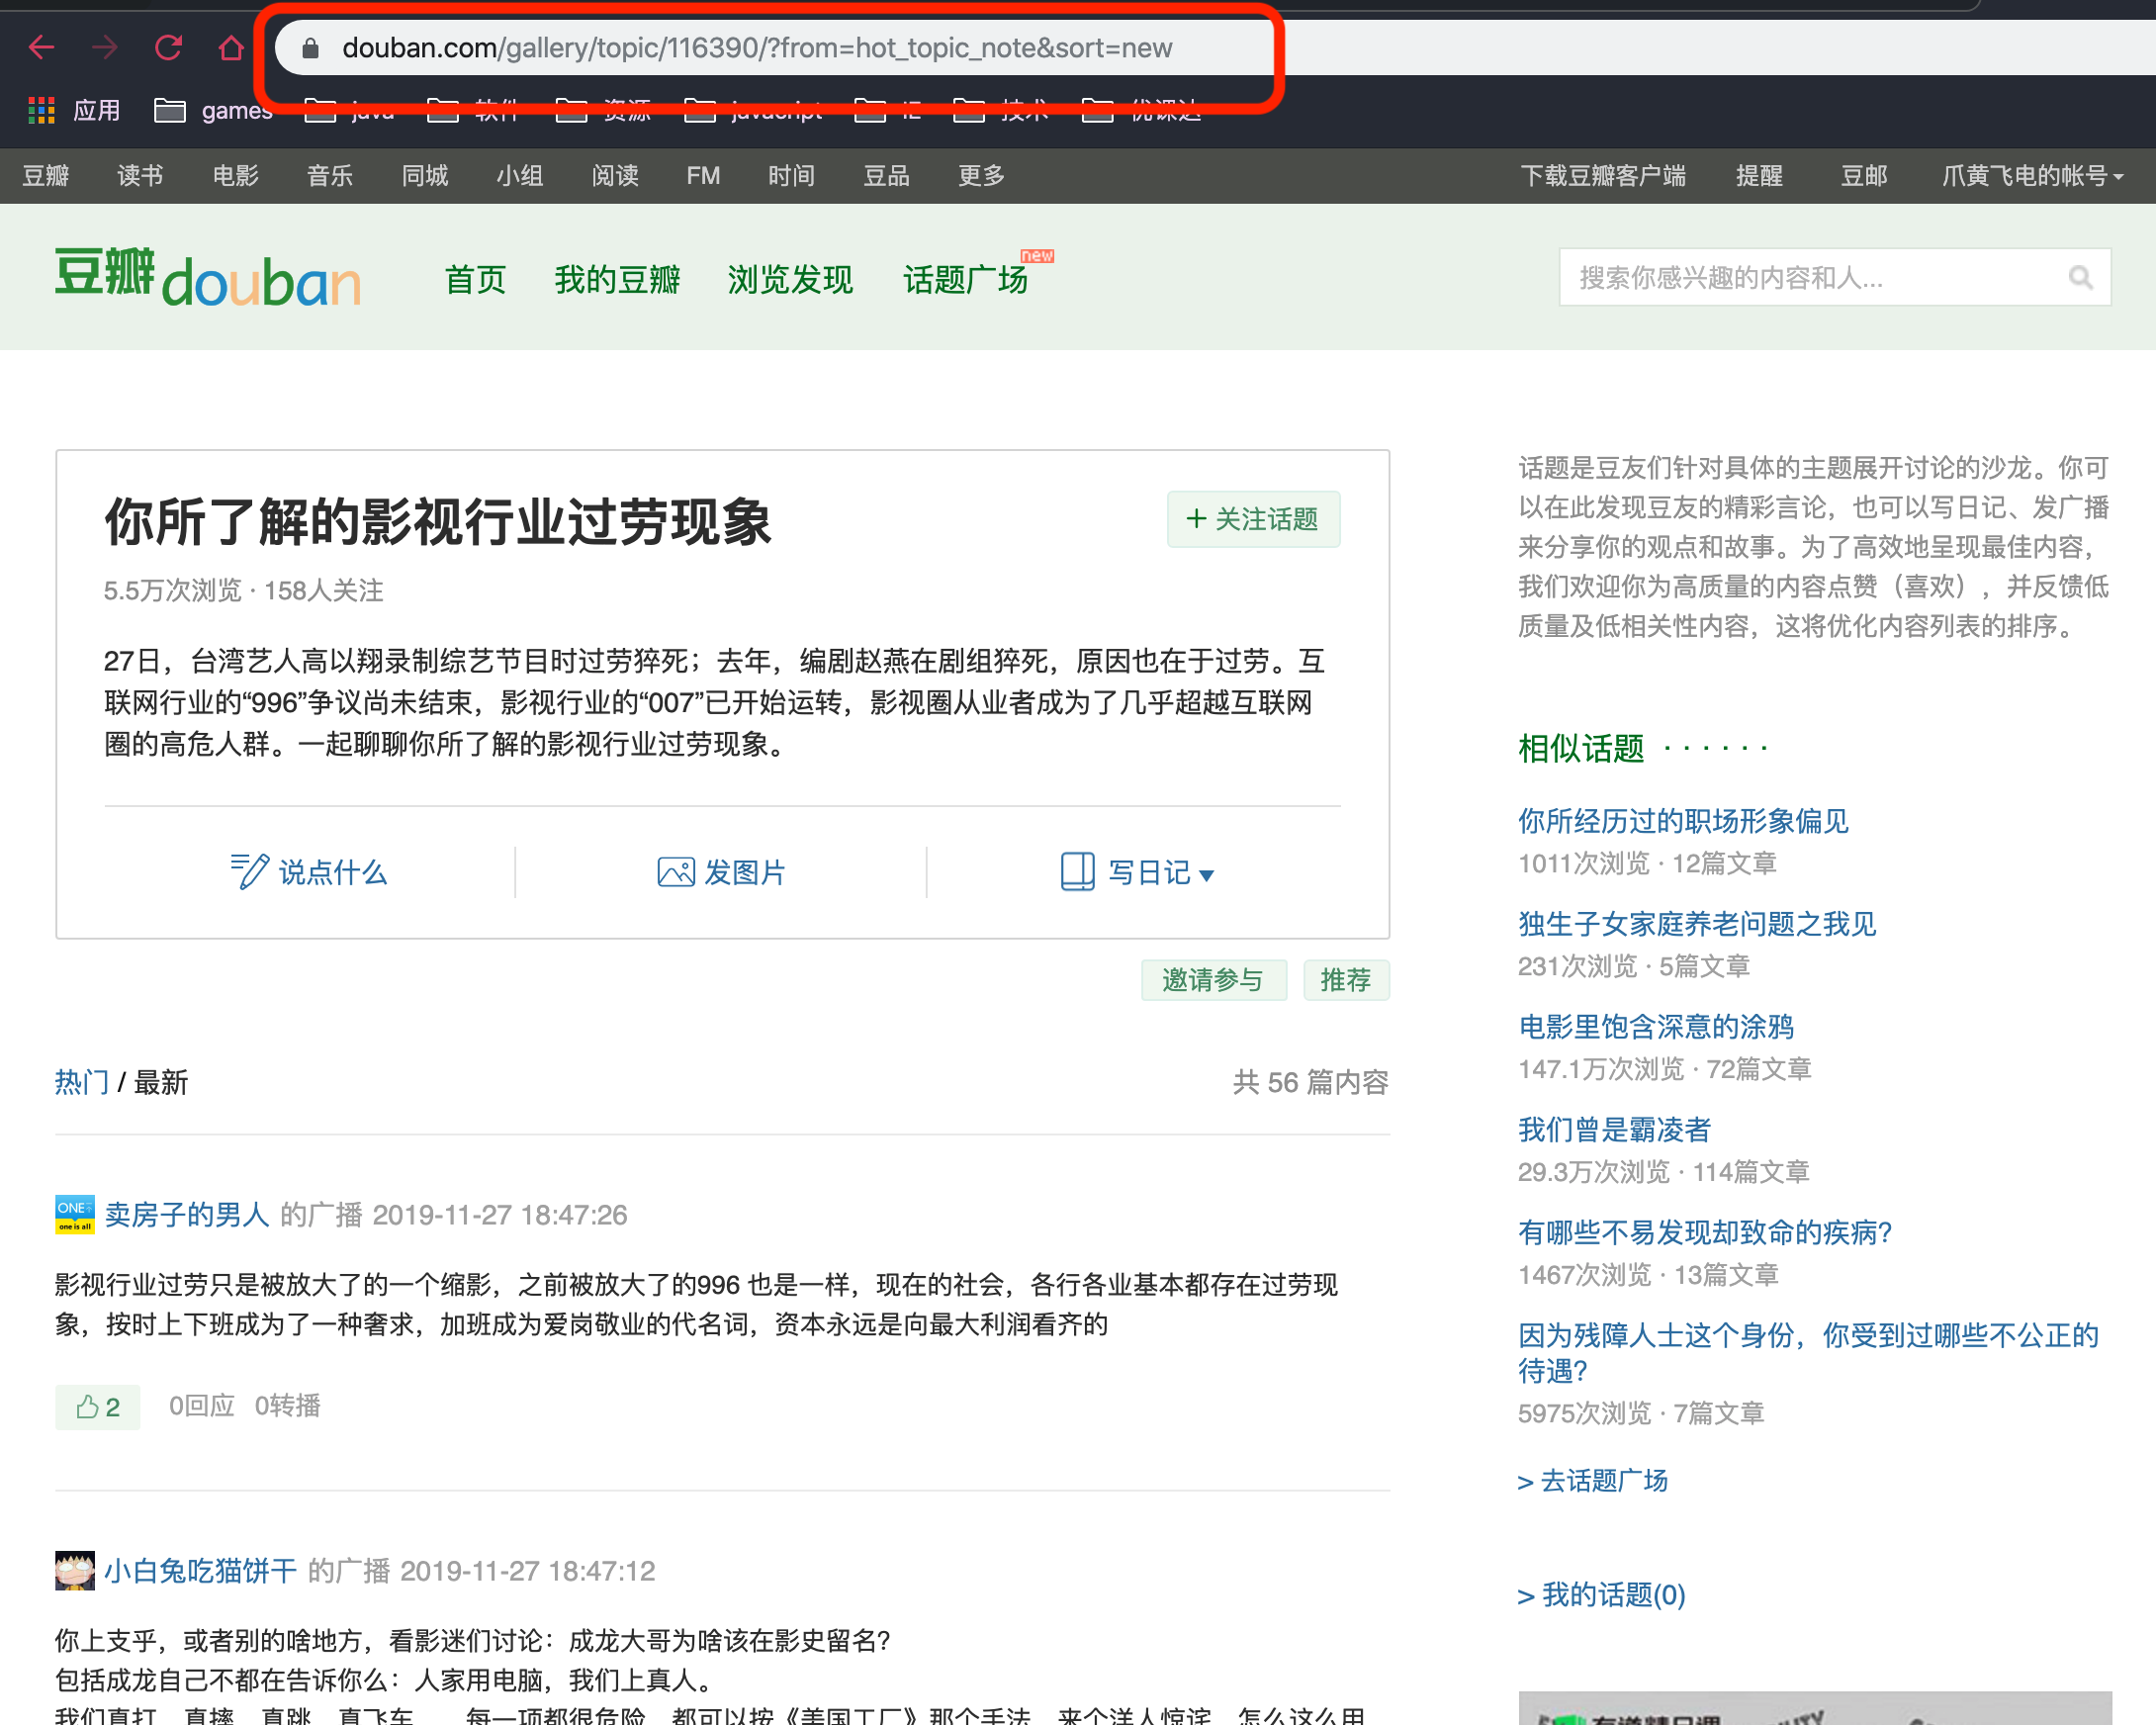Open FM in top navigation
This screenshot has width=2156, height=1725.
tap(703, 176)
